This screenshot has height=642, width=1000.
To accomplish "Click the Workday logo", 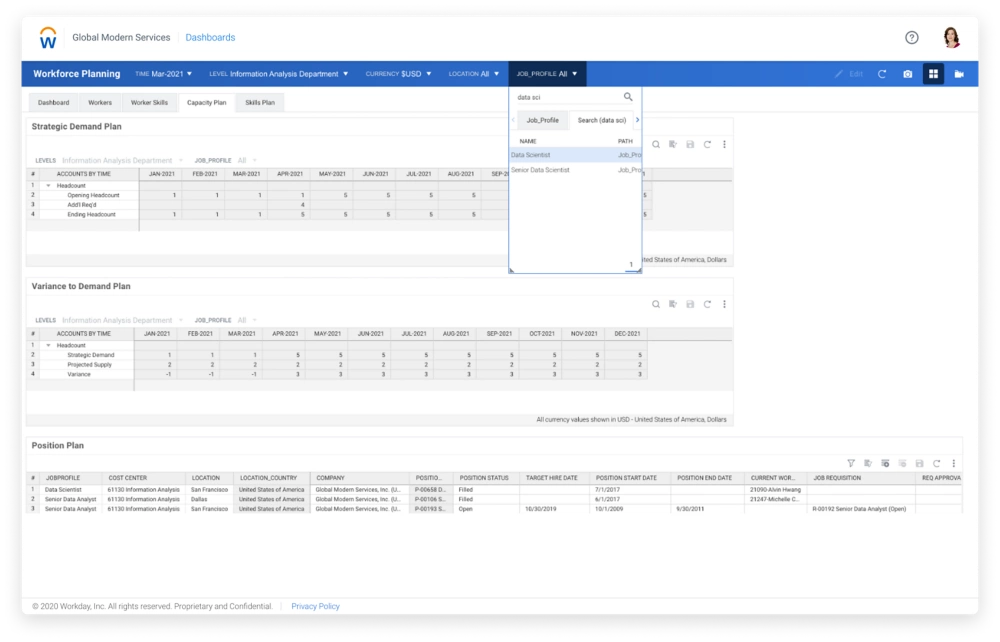I will coord(48,38).
